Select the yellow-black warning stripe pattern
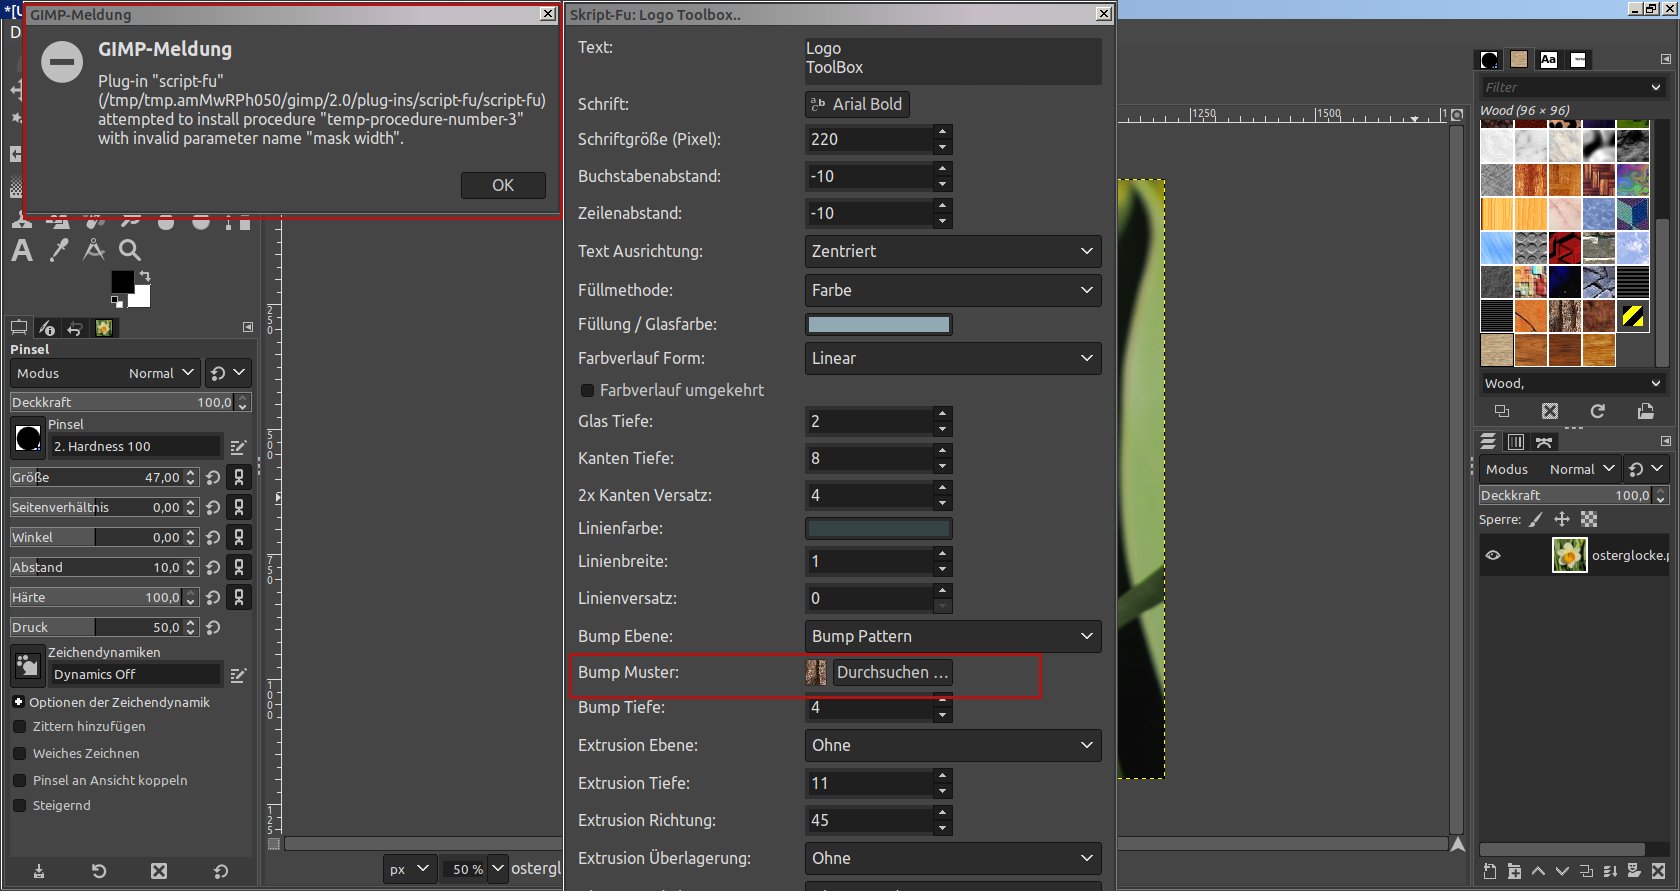Screen dimensions: 1680x891 click(x=1632, y=317)
